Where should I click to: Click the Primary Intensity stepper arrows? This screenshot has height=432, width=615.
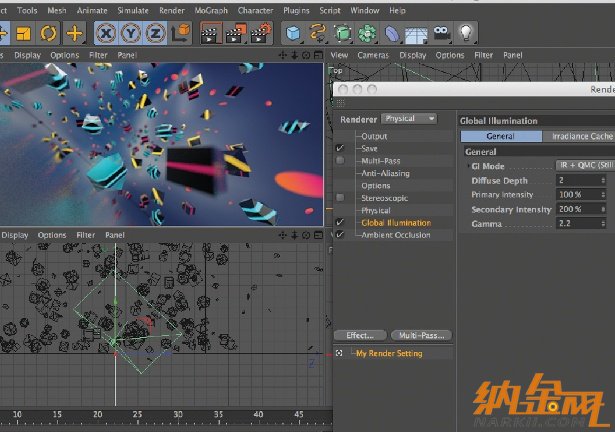(603, 195)
